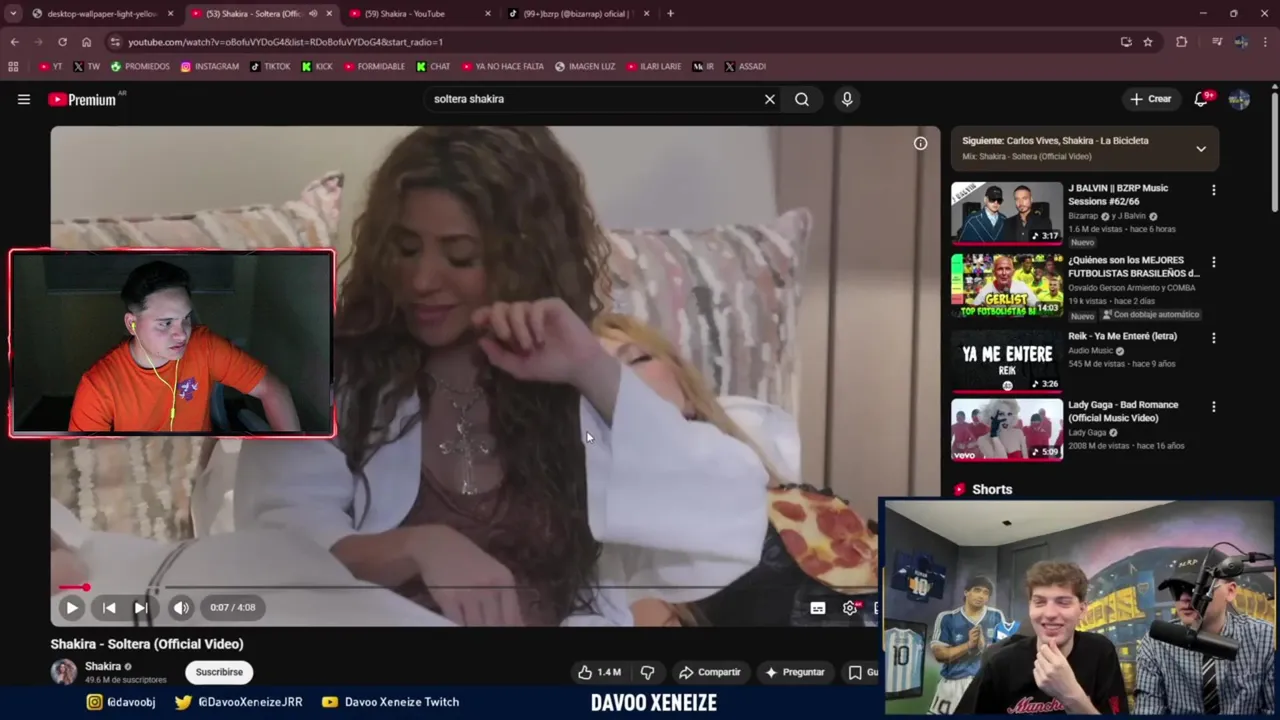Viewport: 1280px width, 720px height.
Task: Skip to next video in player
Action: point(141,607)
